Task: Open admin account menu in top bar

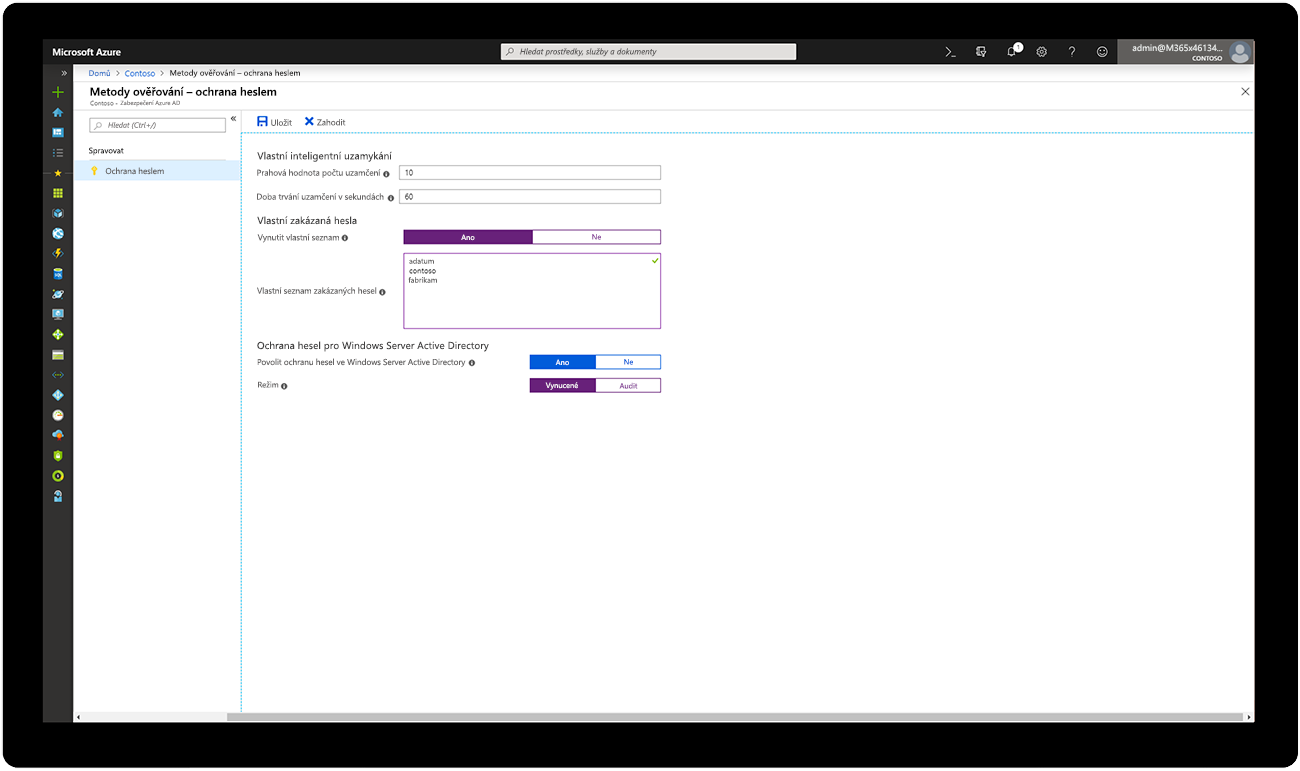Action: click(x=1186, y=52)
